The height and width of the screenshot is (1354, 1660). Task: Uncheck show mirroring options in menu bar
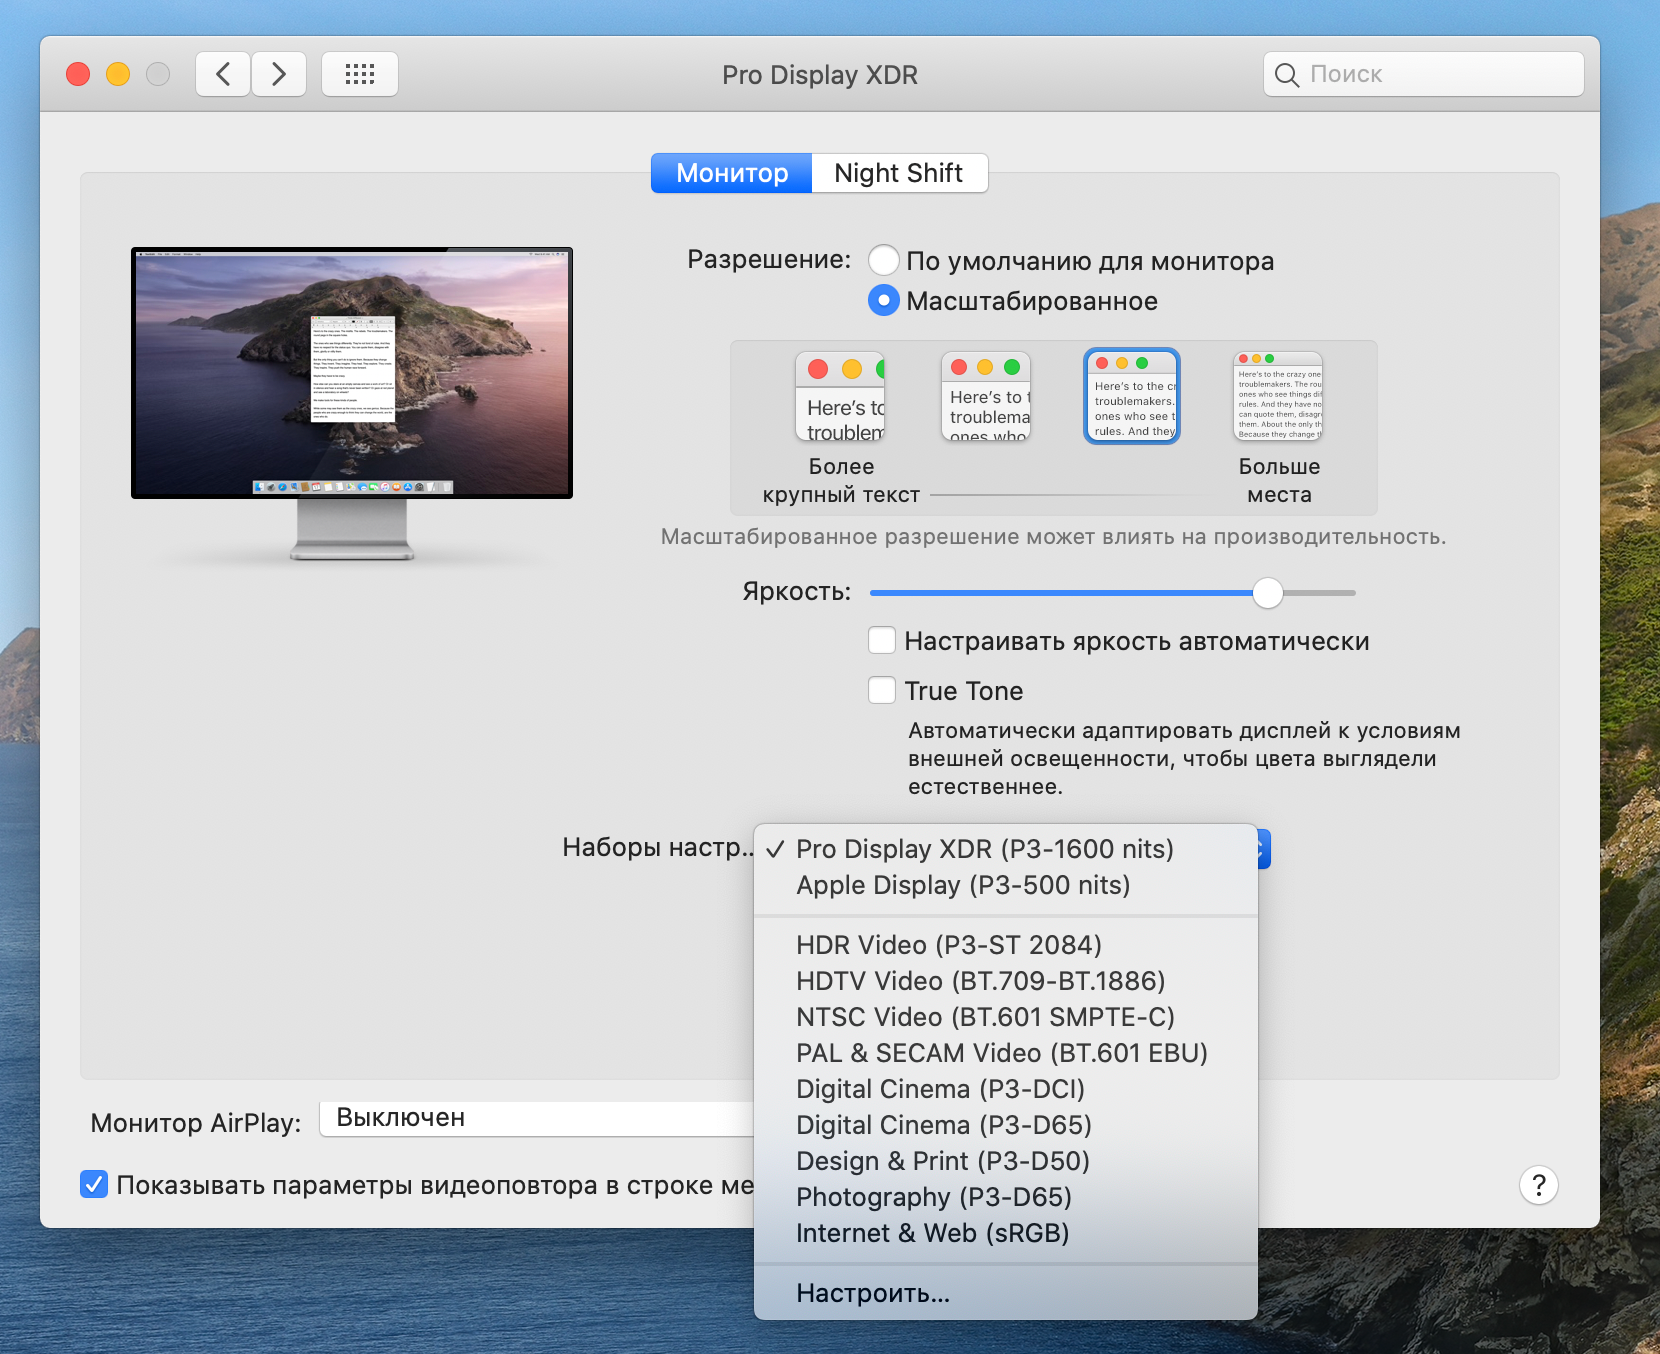94,1184
